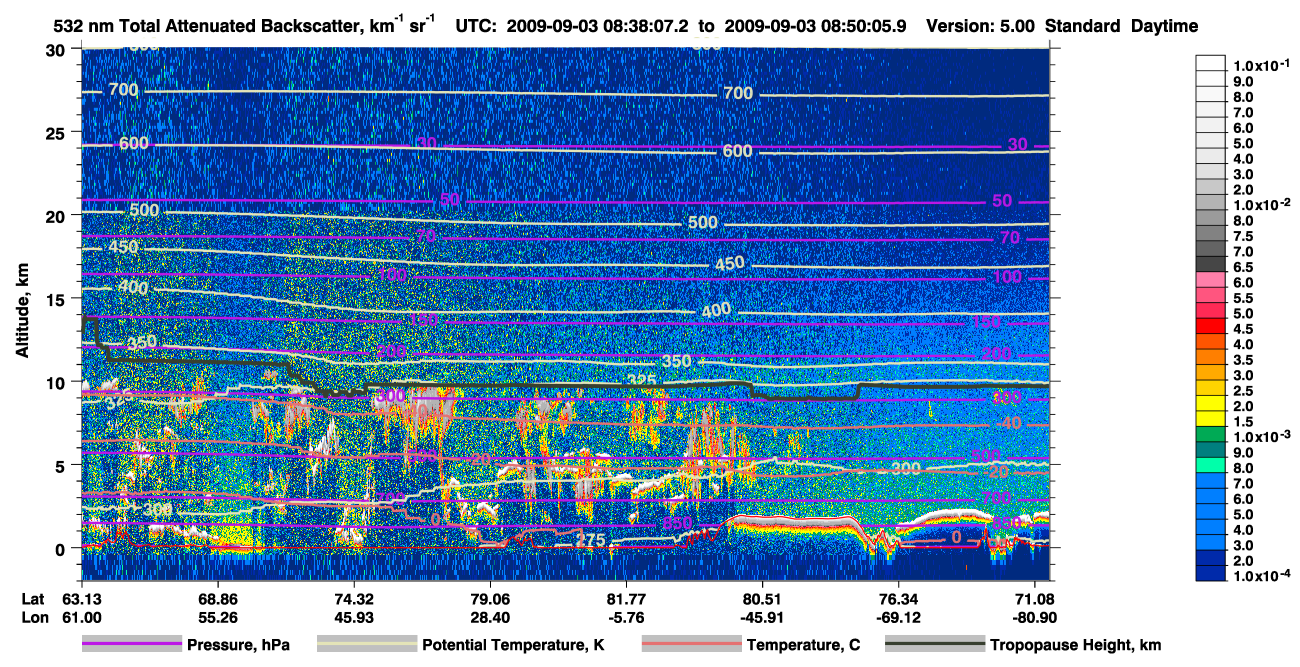Click the 'Potential Temperature, K' legend label
This screenshot has width=1300, height=667.
(x=513, y=645)
